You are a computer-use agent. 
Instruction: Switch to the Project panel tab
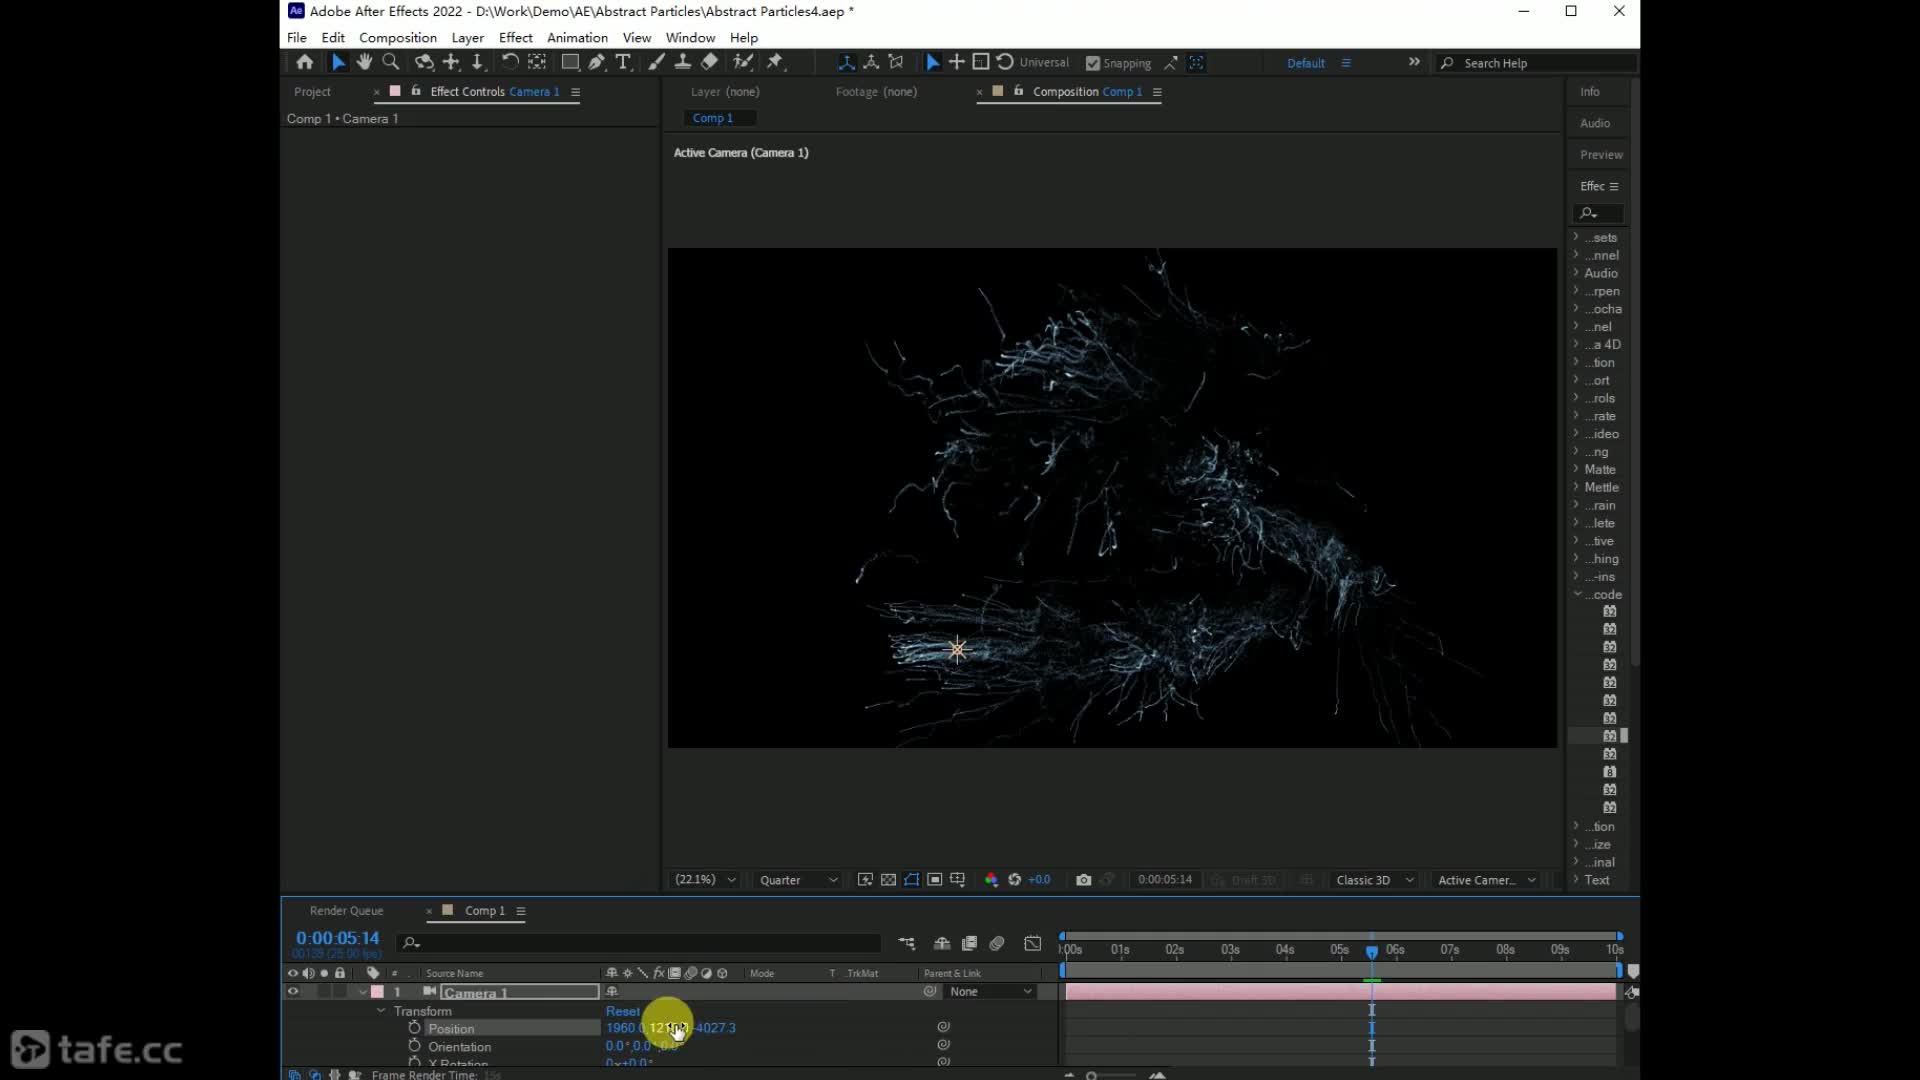click(312, 92)
